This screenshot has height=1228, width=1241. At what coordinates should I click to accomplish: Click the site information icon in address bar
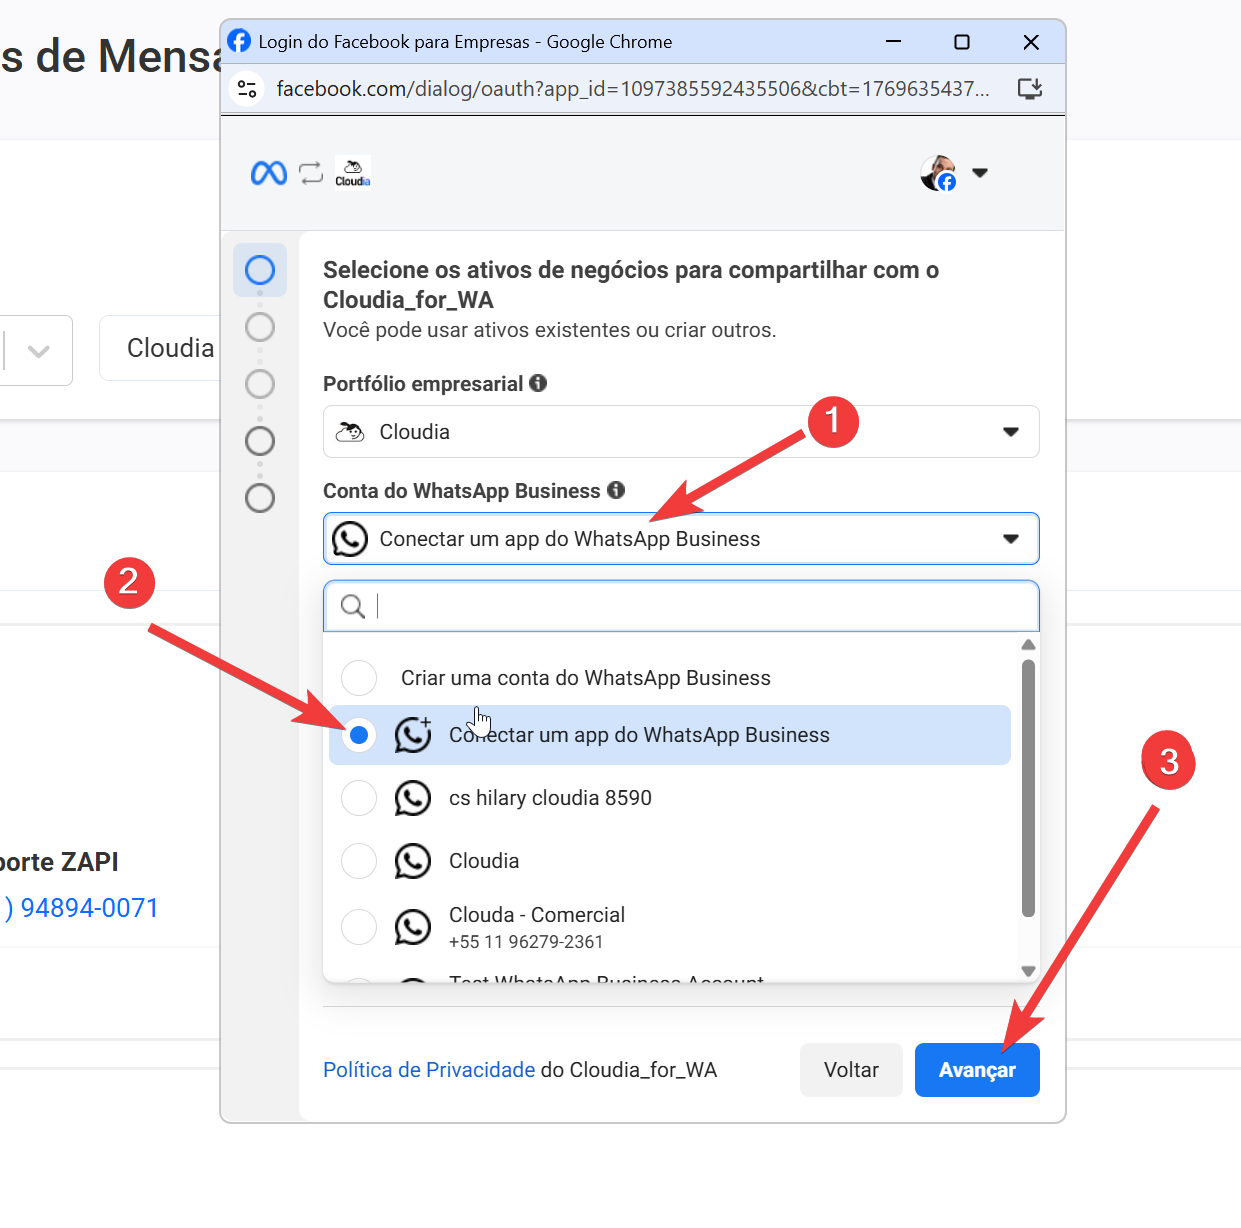point(248,88)
